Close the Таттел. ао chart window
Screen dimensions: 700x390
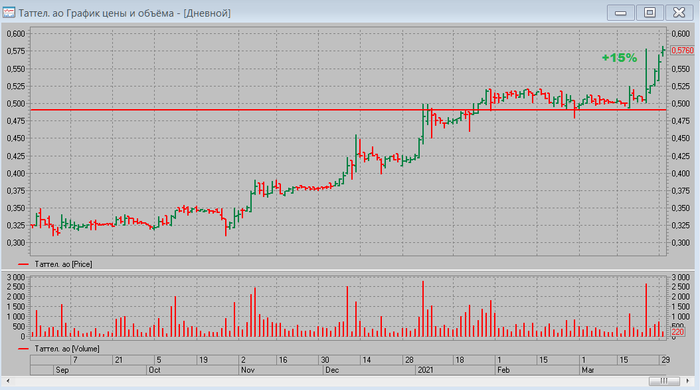(x=679, y=12)
